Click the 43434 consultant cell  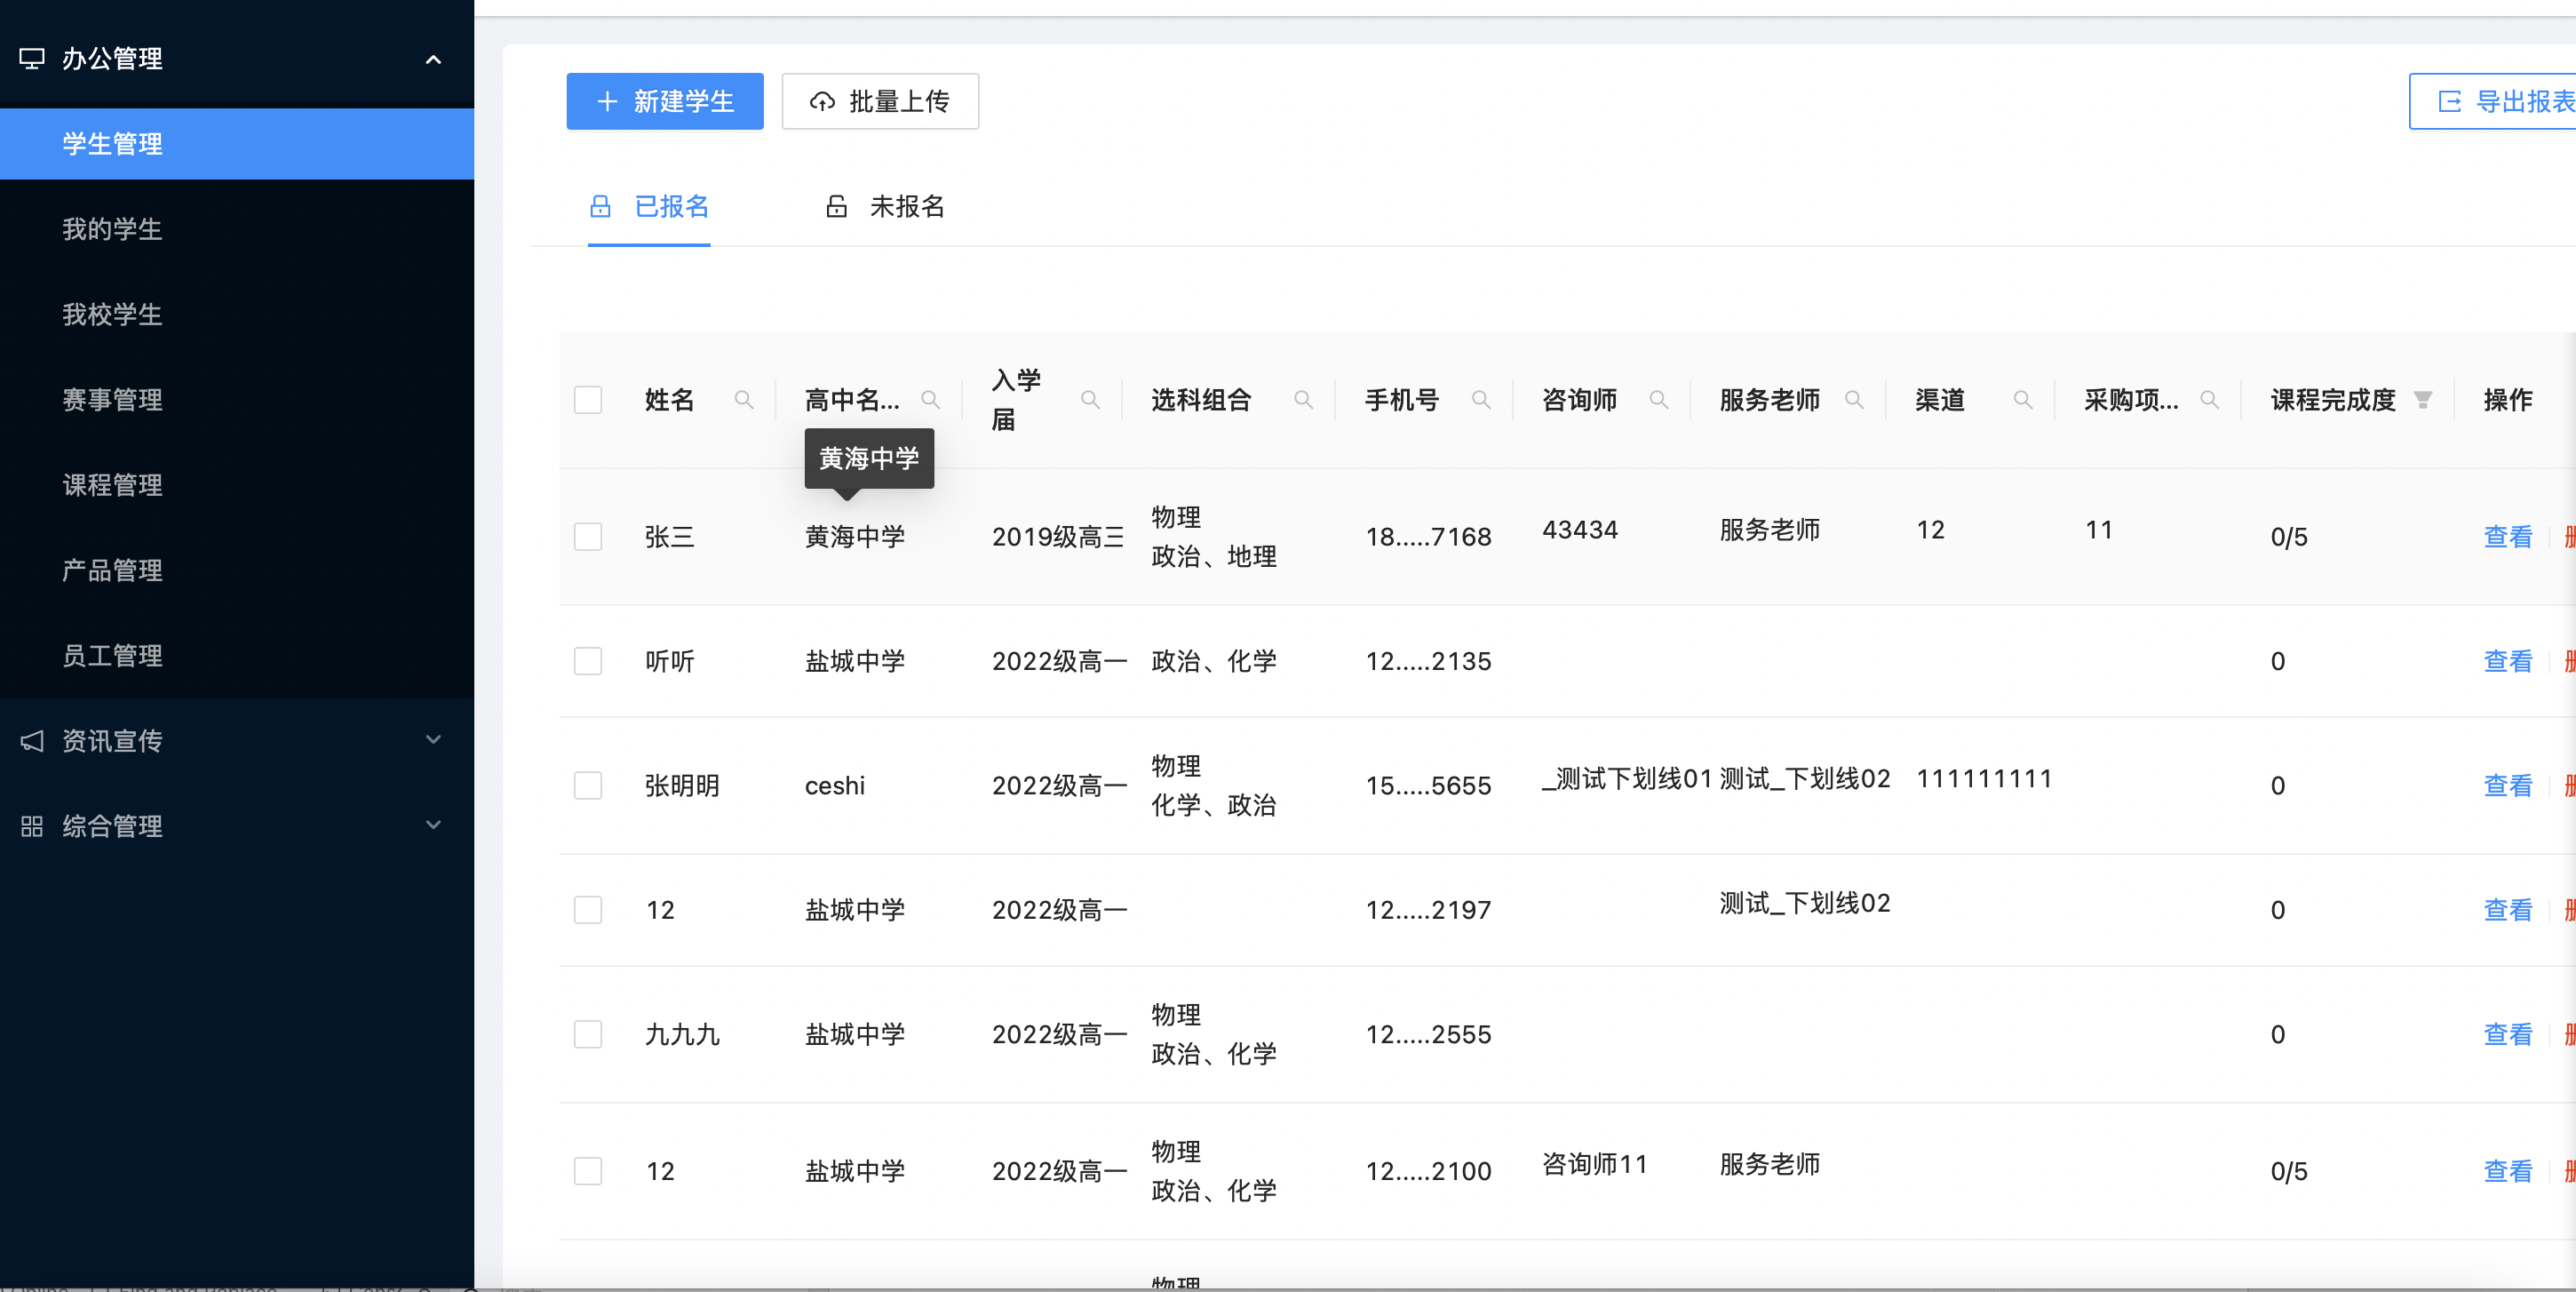(1580, 530)
